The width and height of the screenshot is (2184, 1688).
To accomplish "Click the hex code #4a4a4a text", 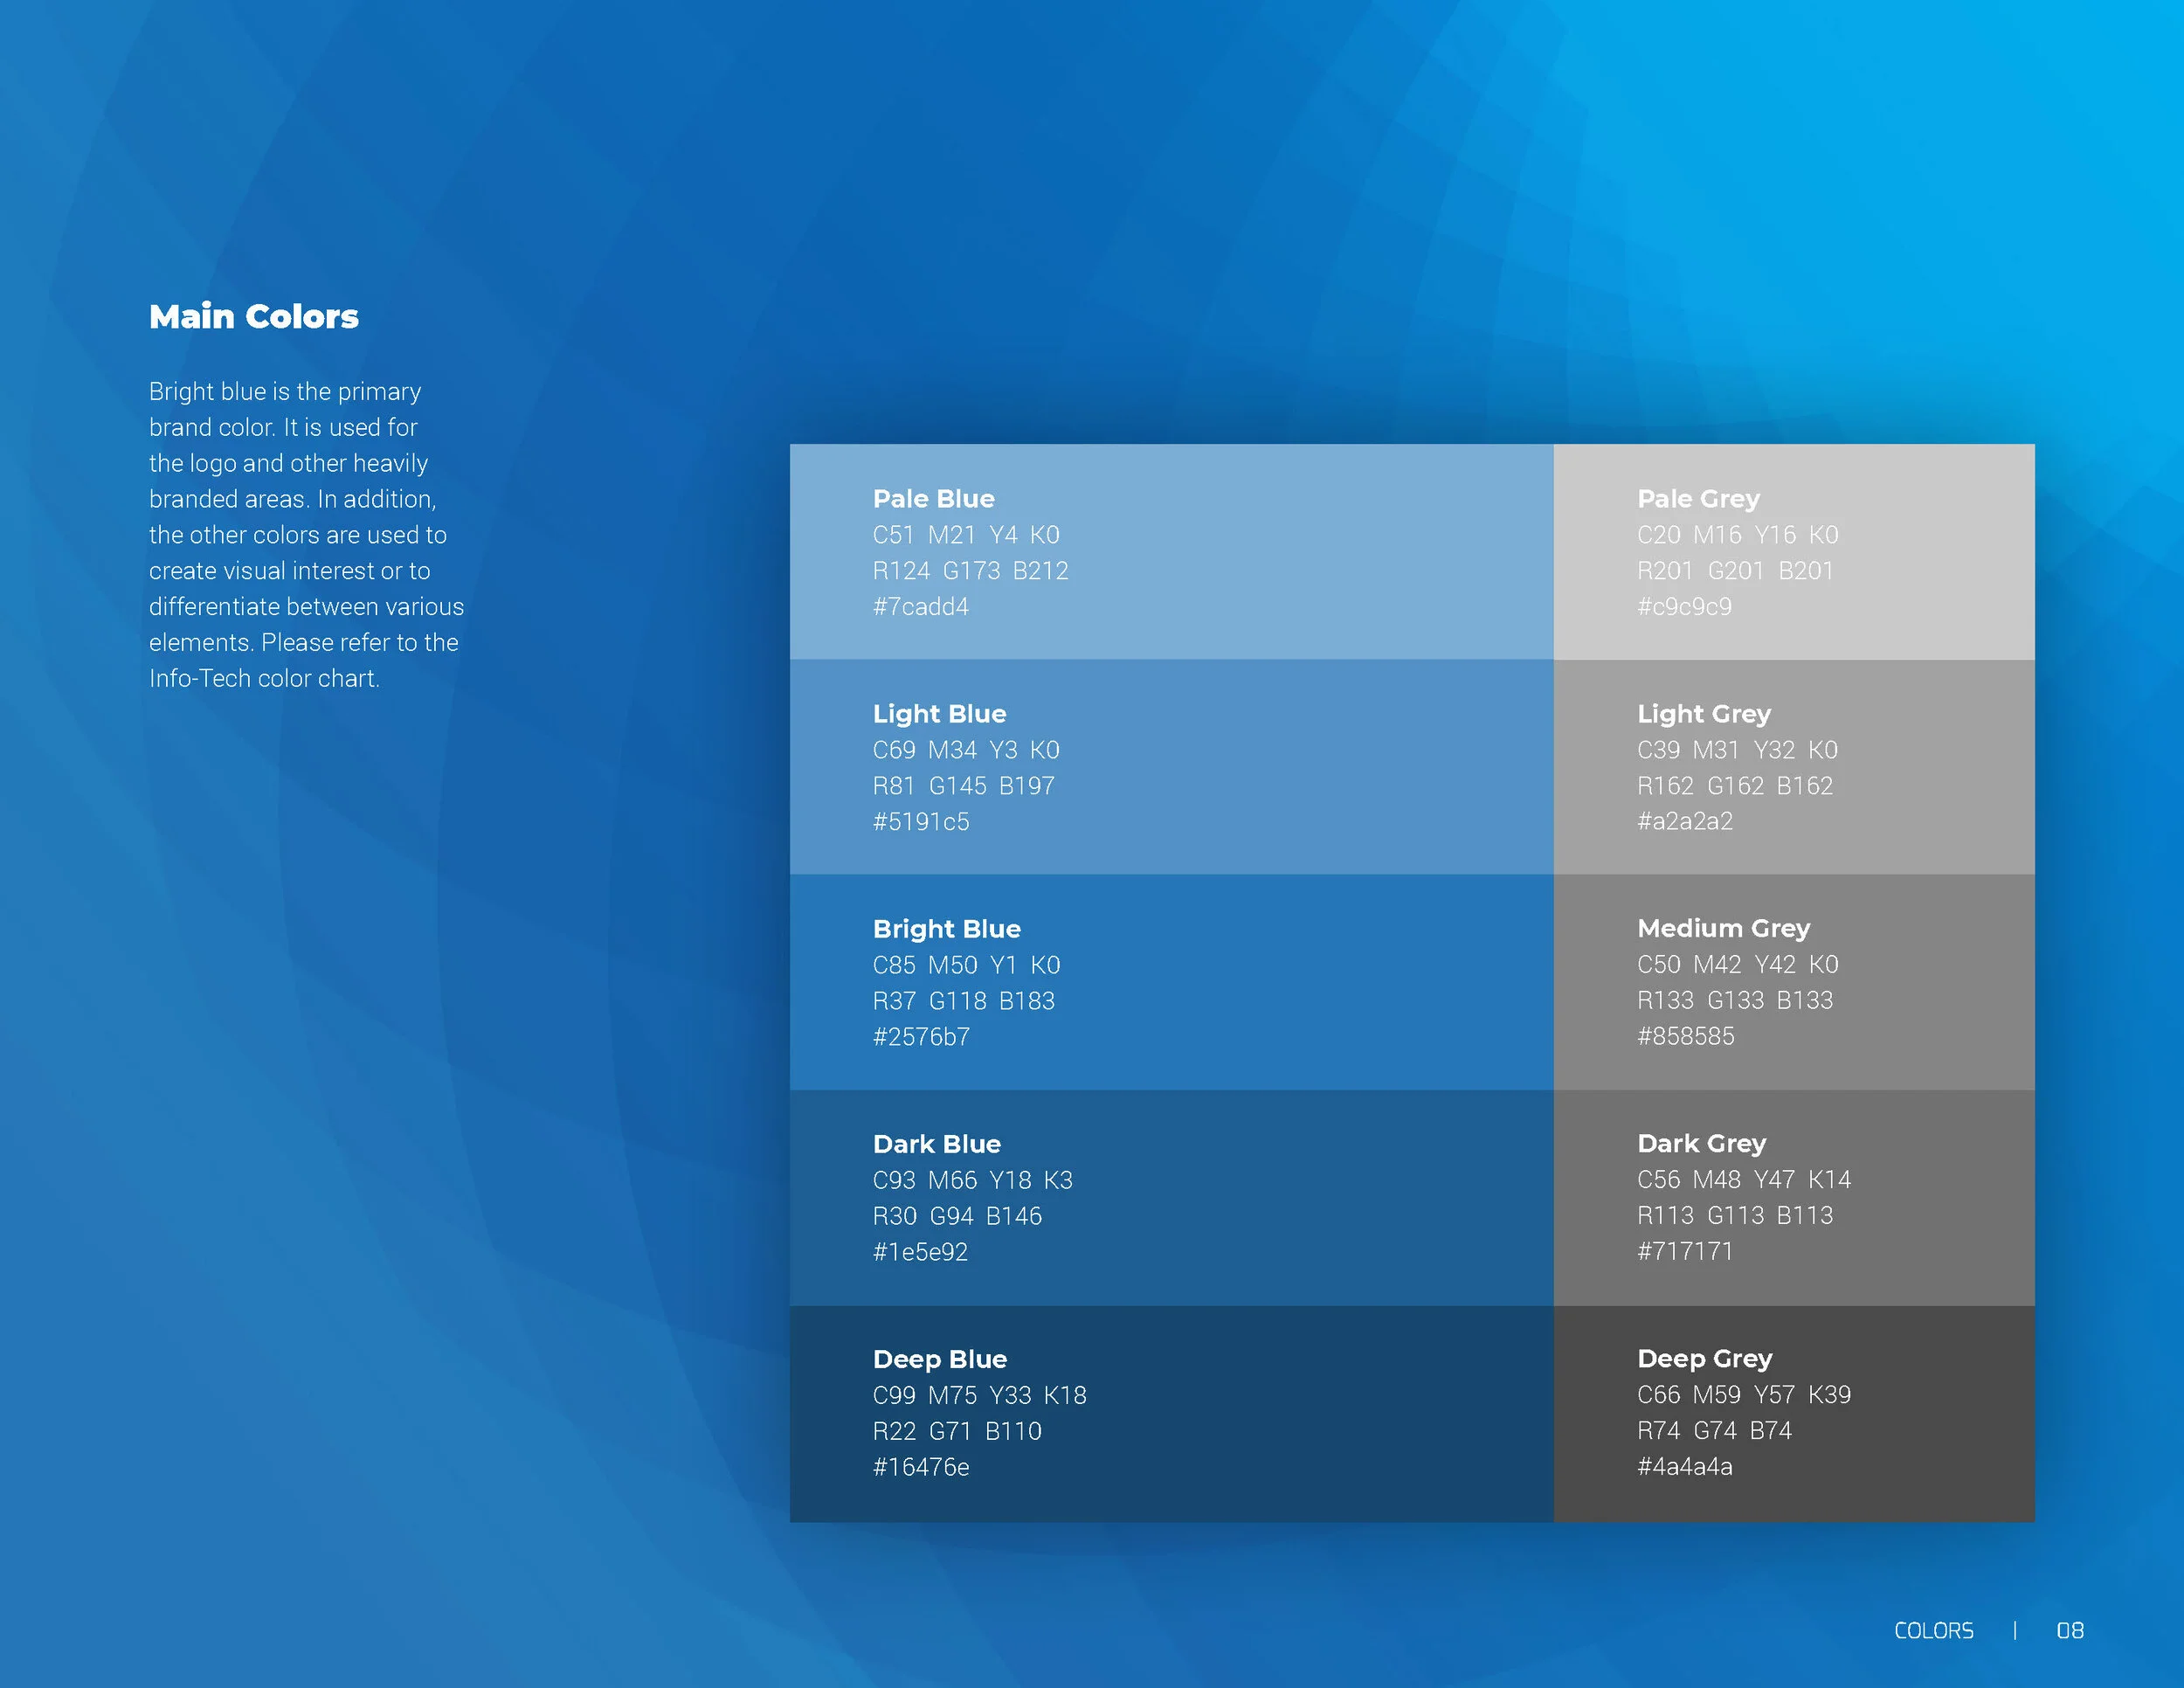I will coord(1684,1467).
